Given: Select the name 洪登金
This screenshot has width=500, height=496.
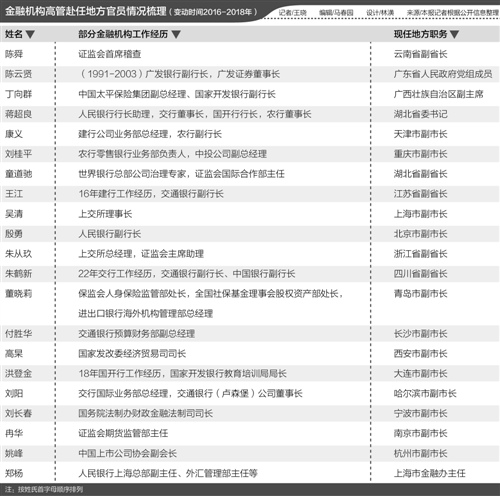Looking at the screenshot, I should [18, 373].
